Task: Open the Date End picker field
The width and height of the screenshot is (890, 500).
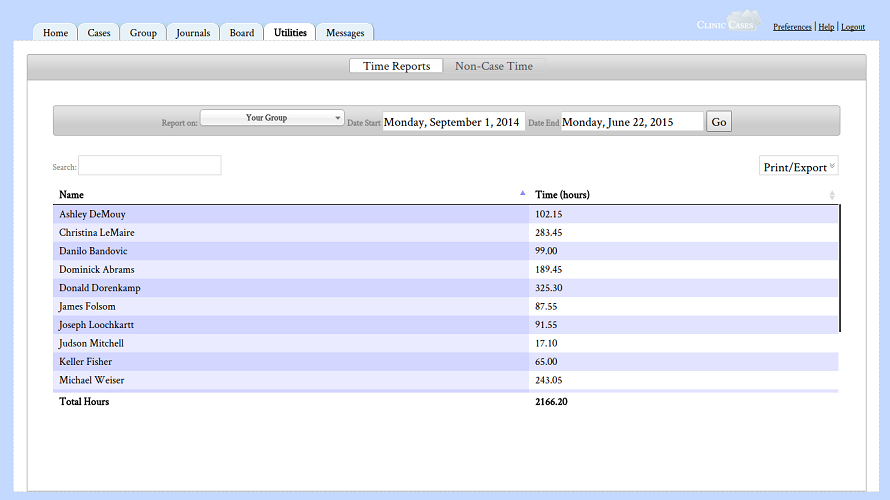Action: [631, 122]
